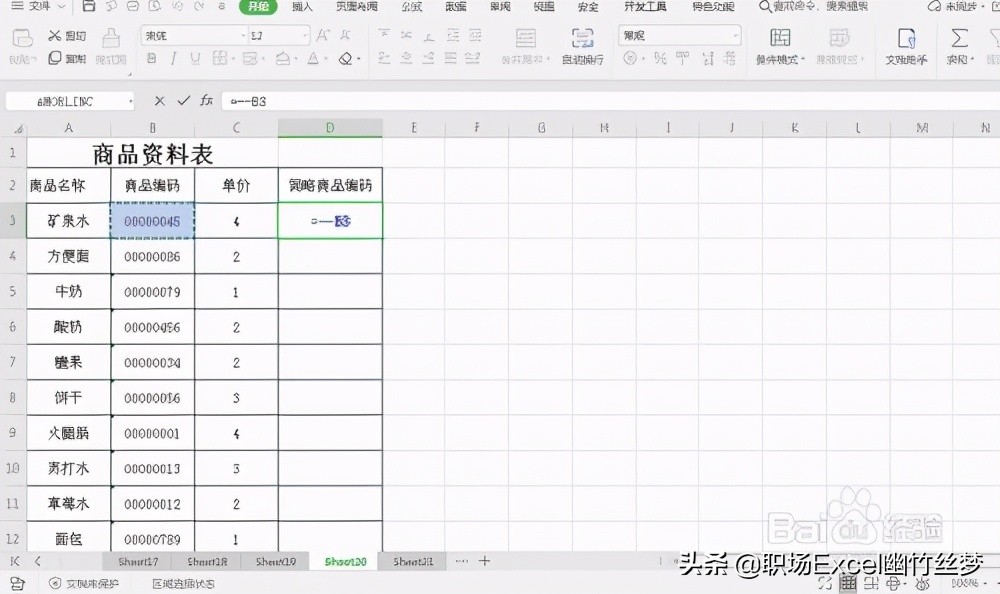Select cell containing 00000001
This screenshot has height=594, width=1000.
(x=152, y=433)
